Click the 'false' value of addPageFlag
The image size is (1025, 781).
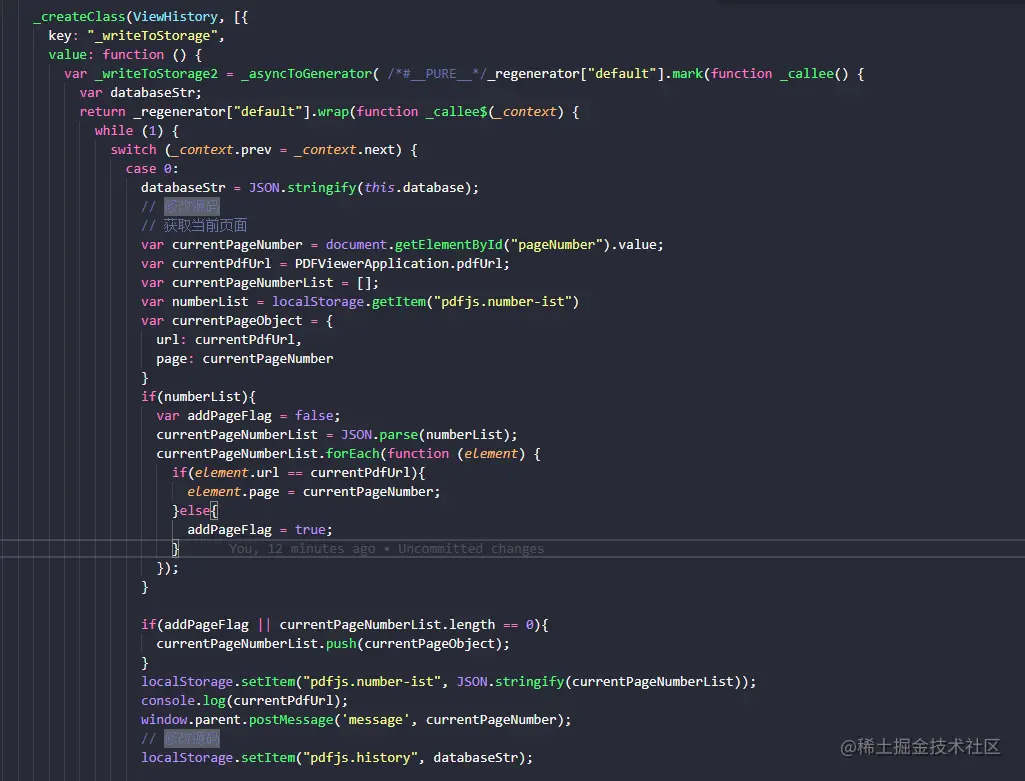(x=314, y=415)
